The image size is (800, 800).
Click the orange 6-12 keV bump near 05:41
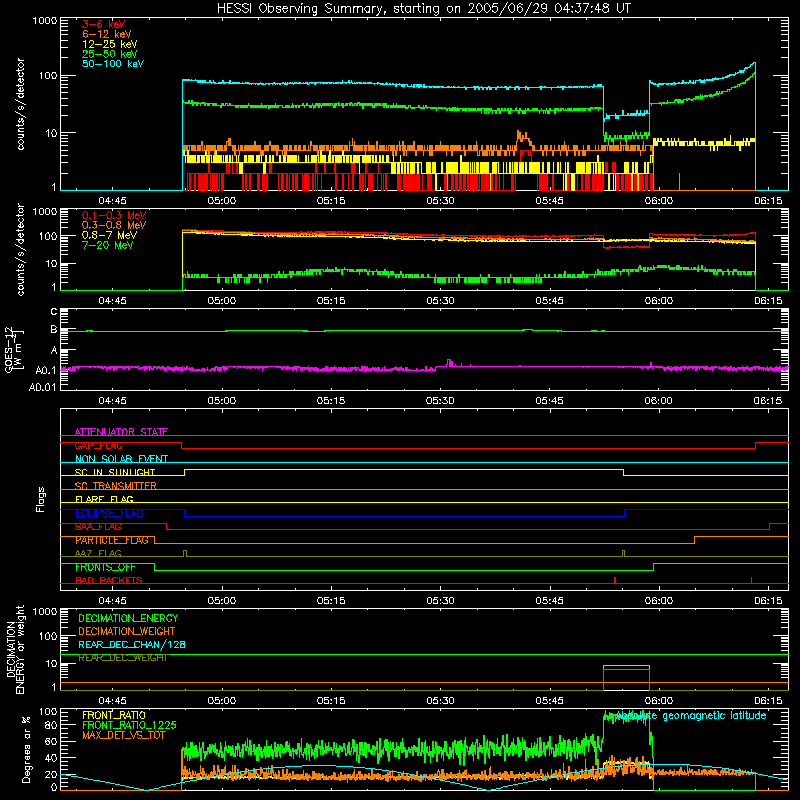pos(523,139)
